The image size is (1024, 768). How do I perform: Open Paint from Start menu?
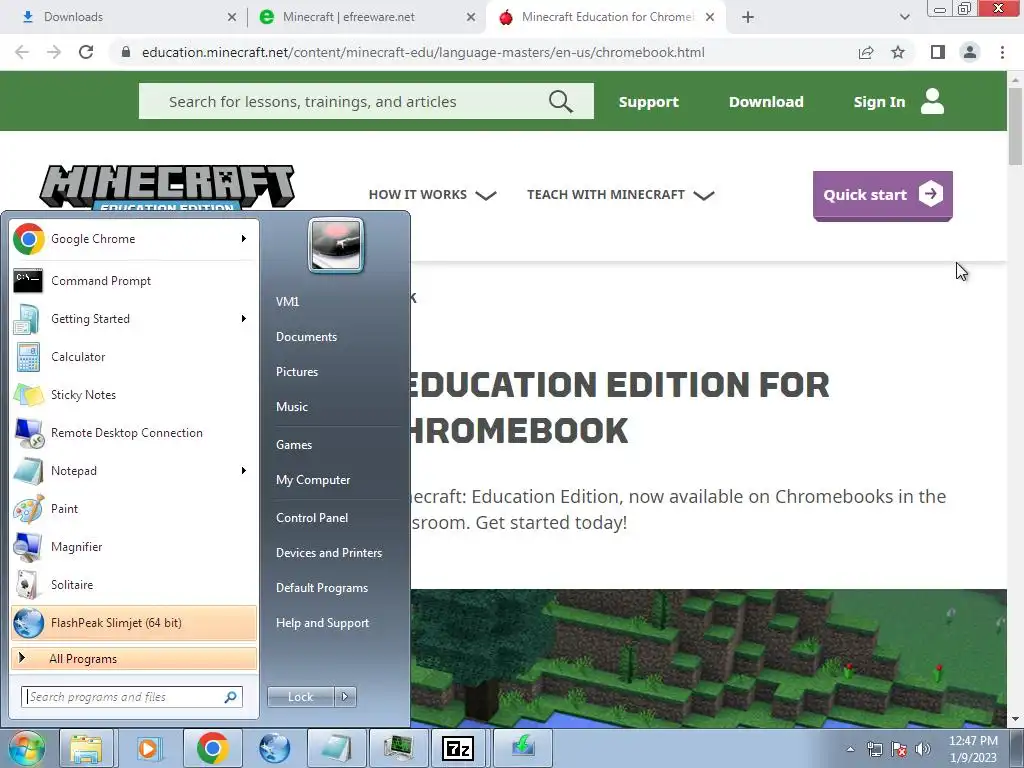pyautogui.click(x=133, y=509)
